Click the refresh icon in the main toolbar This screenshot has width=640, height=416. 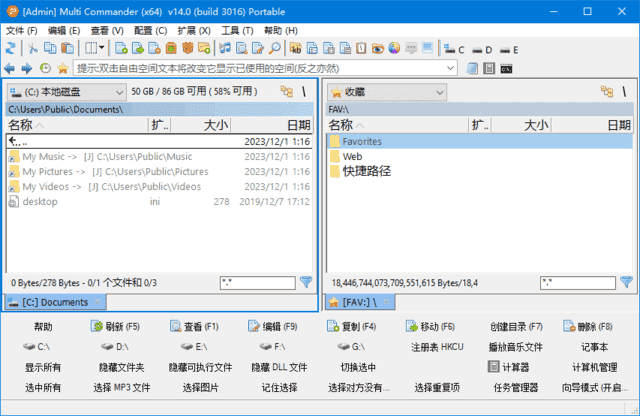pos(10,48)
